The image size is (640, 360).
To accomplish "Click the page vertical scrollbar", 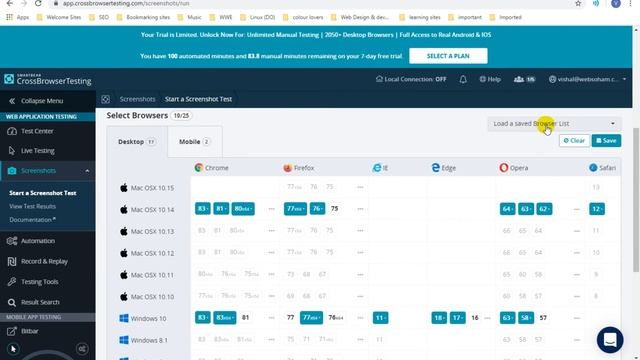I will pyautogui.click(x=636, y=200).
